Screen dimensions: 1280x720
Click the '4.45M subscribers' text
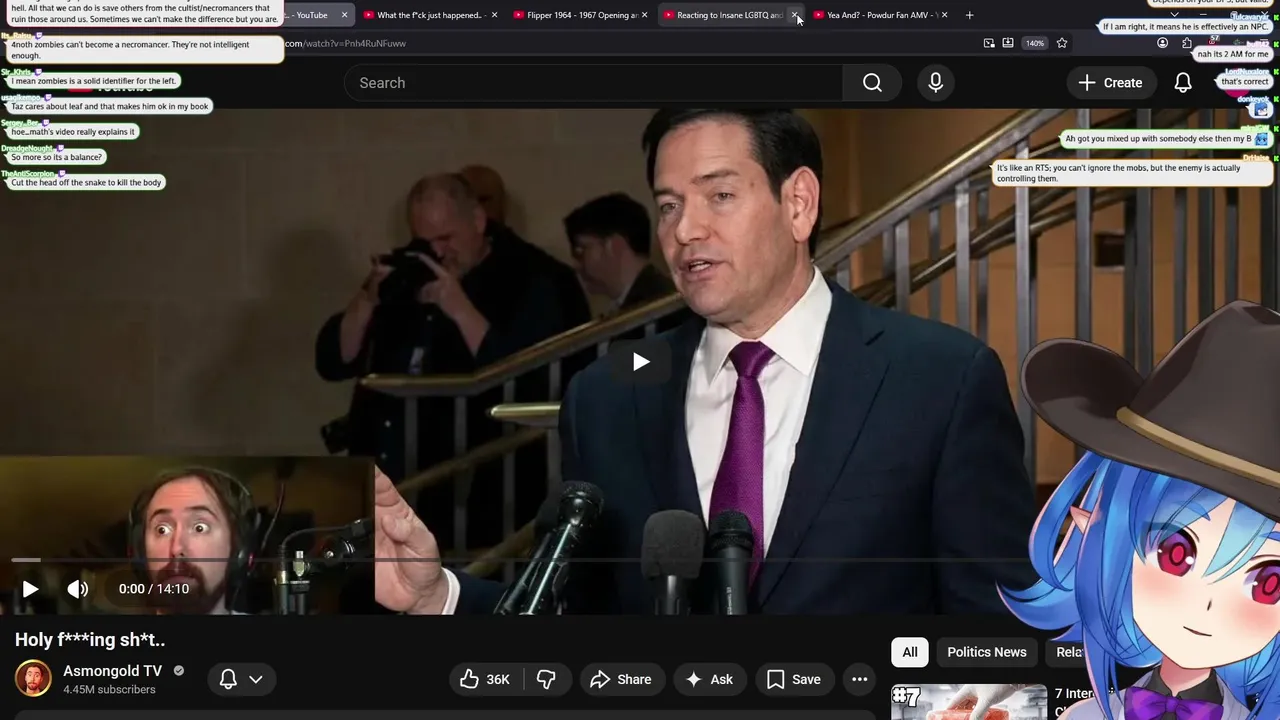(x=109, y=690)
